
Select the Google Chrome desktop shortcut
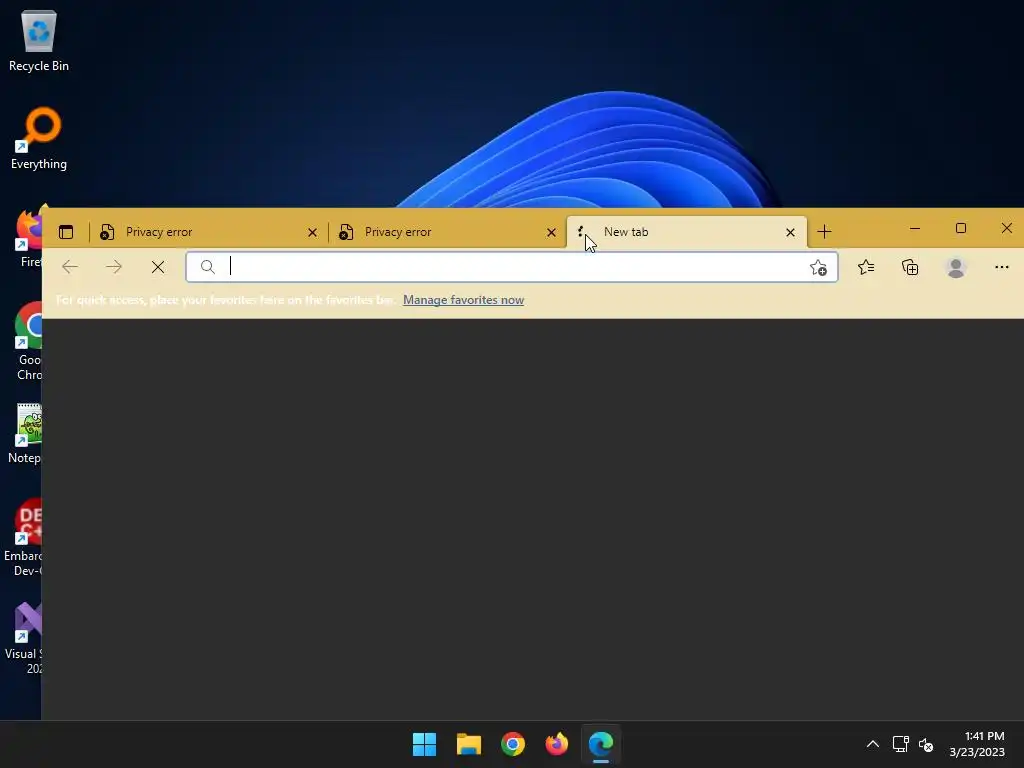28,341
